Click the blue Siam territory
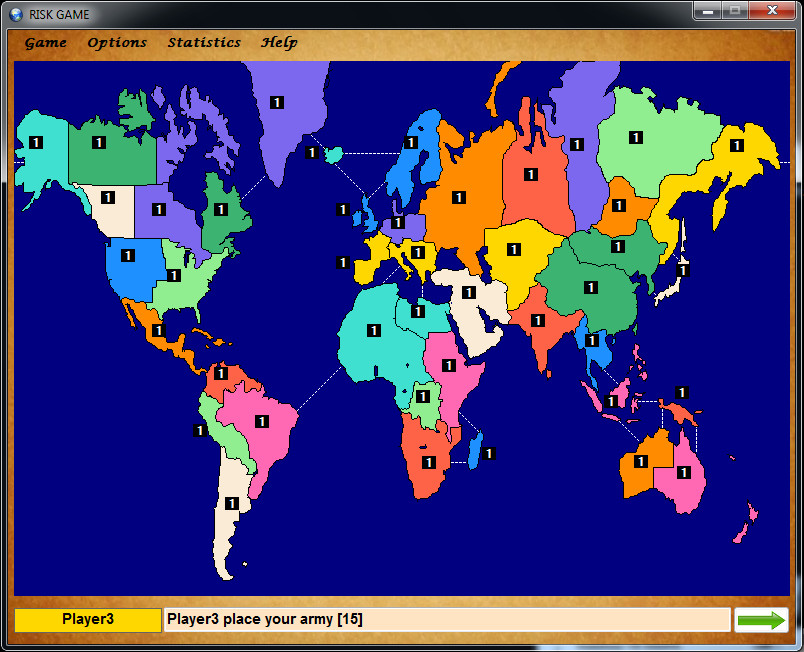The height and width of the screenshot is (652, 804). pyautogui.click(x=592, y=340)
